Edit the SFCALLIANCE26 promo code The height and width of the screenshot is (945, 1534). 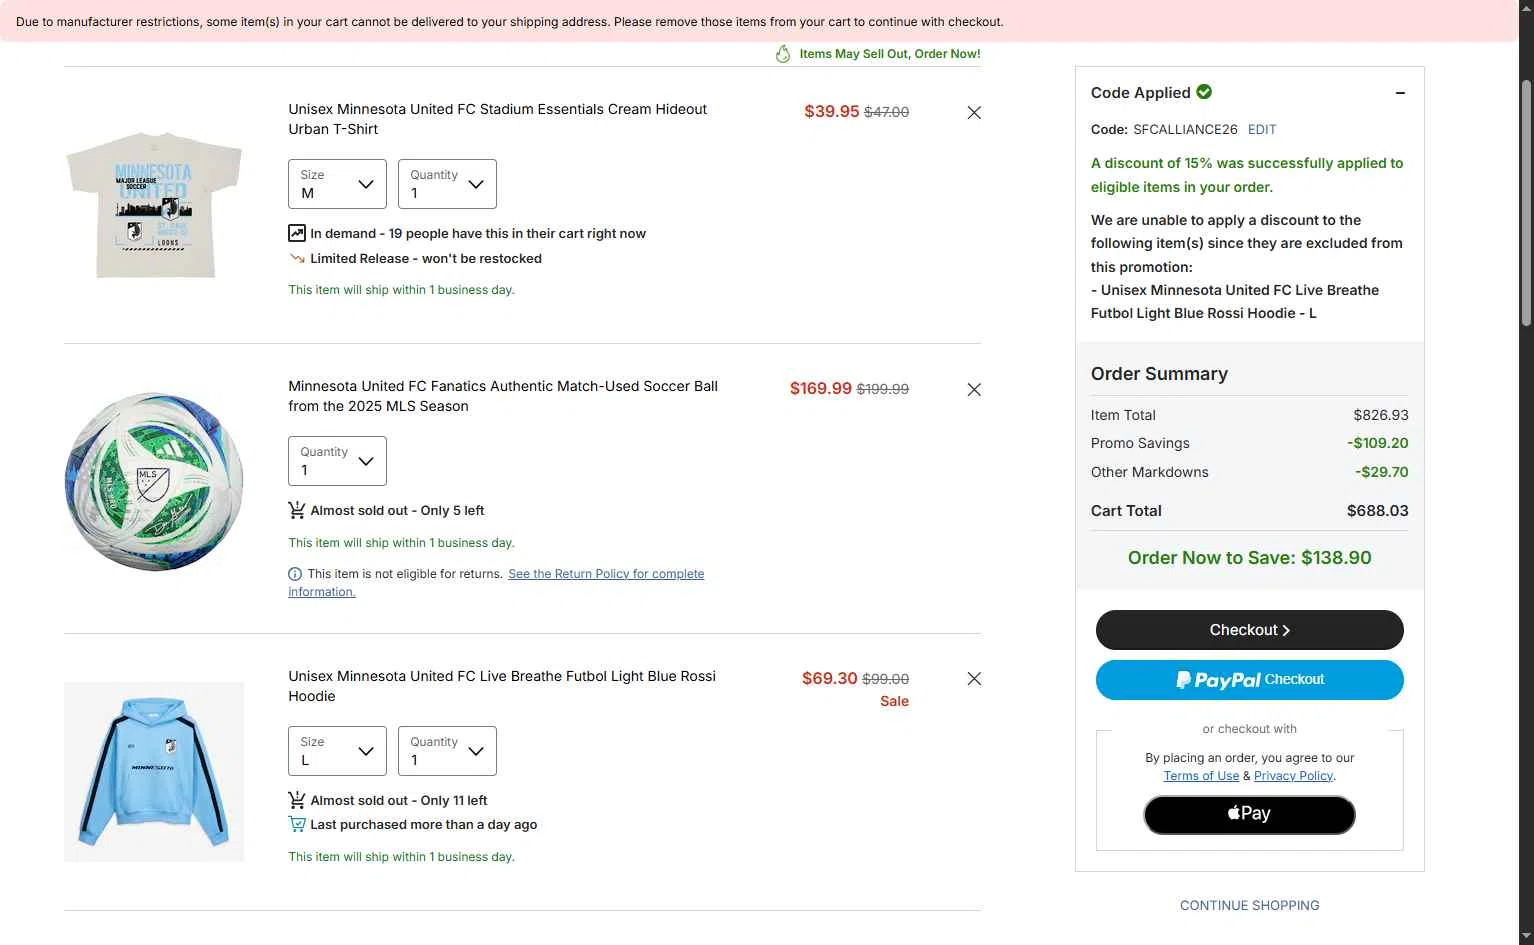click(1262, 129)
